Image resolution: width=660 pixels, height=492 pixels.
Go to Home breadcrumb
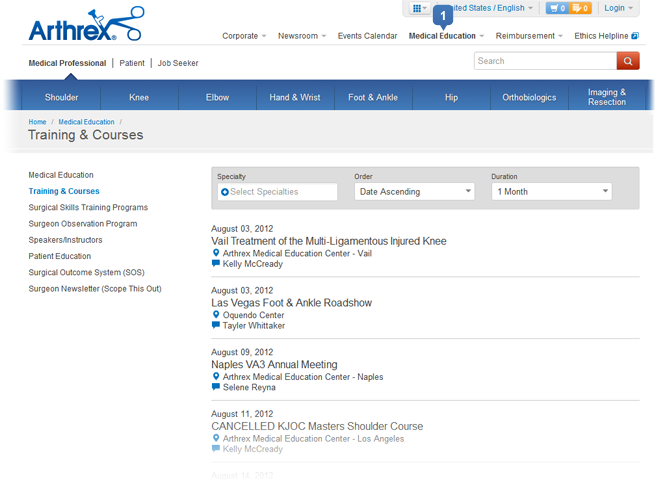pyautogui.click(x=37, y=122)
